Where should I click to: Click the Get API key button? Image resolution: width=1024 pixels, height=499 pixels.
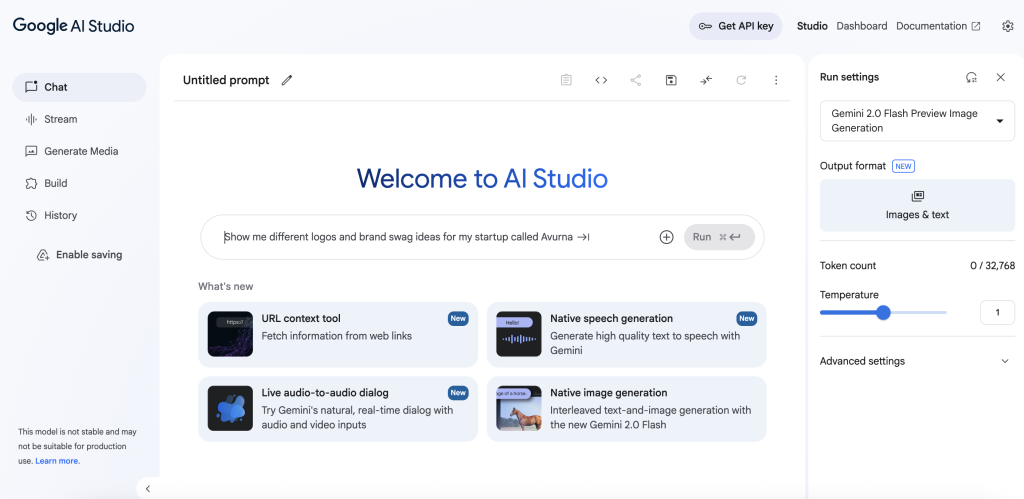coord(735,26)
